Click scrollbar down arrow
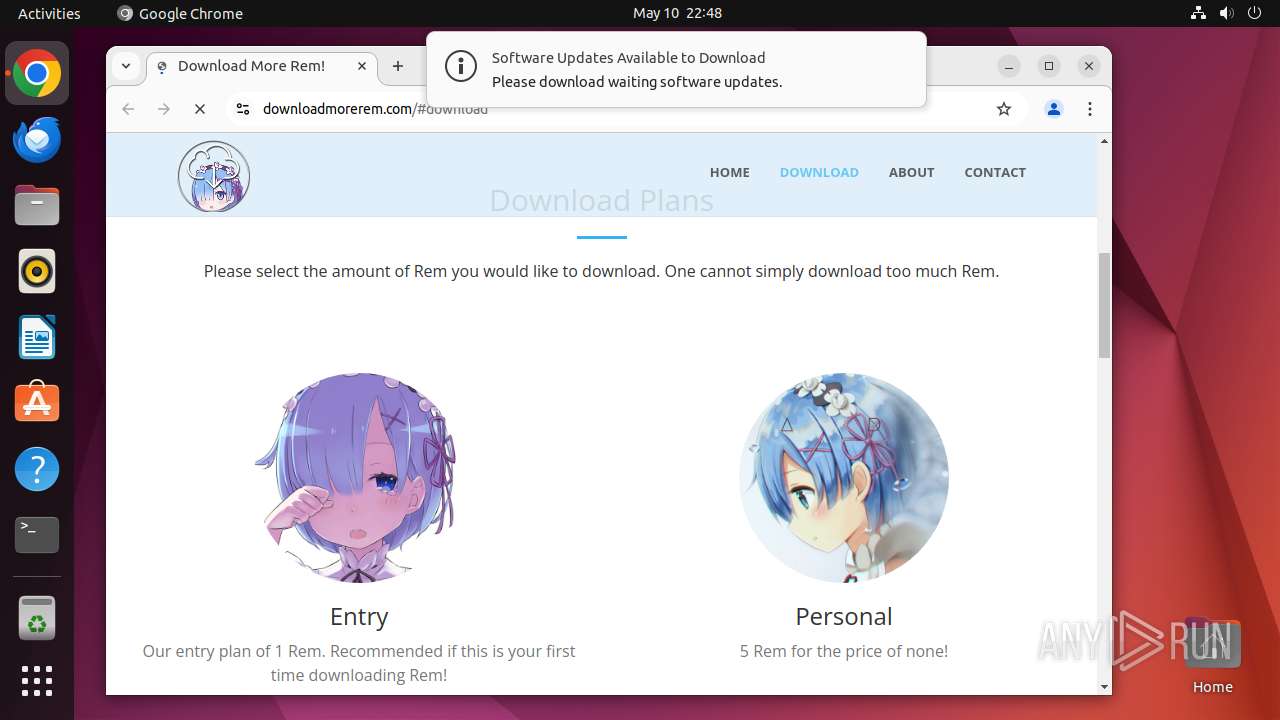The width and height of the screenshot is (1280, 720). tap(1104, 687)
